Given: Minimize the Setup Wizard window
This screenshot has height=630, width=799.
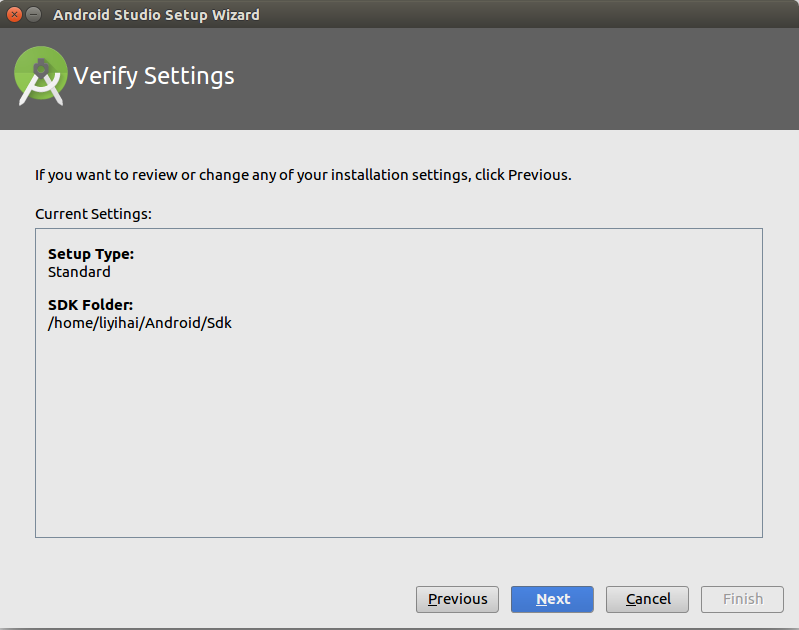Looking at the screenshot, I should point(33,14).
